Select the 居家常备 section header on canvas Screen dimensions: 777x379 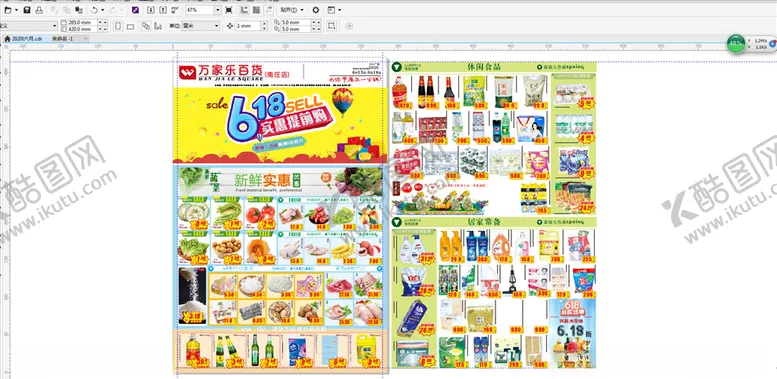coord(494,222)
